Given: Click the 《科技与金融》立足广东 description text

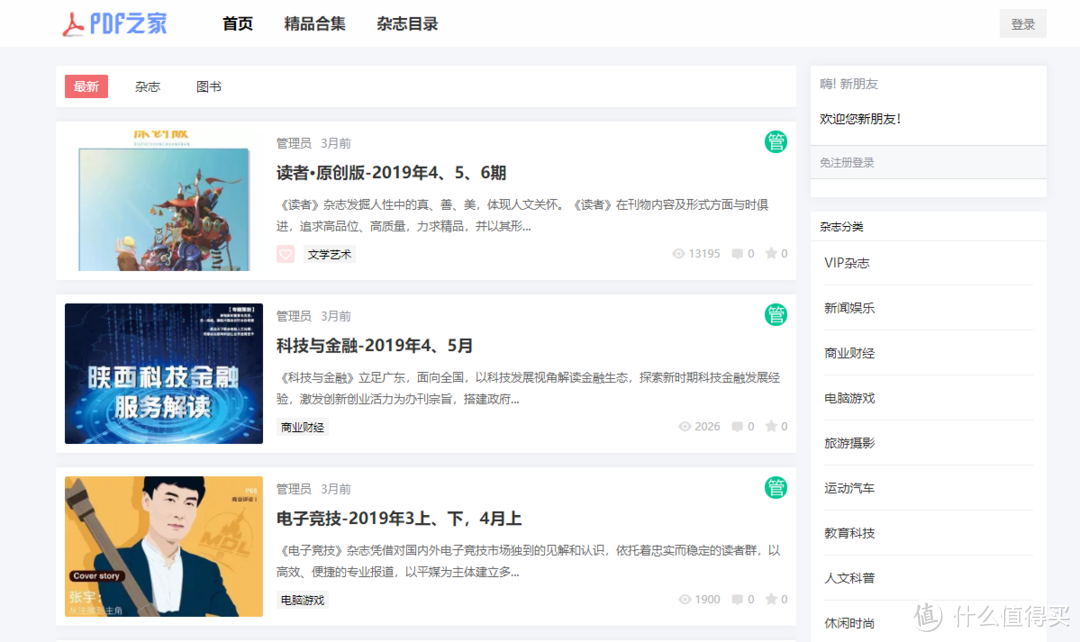Looking at the screenshot, I should [x=528, y=388].
